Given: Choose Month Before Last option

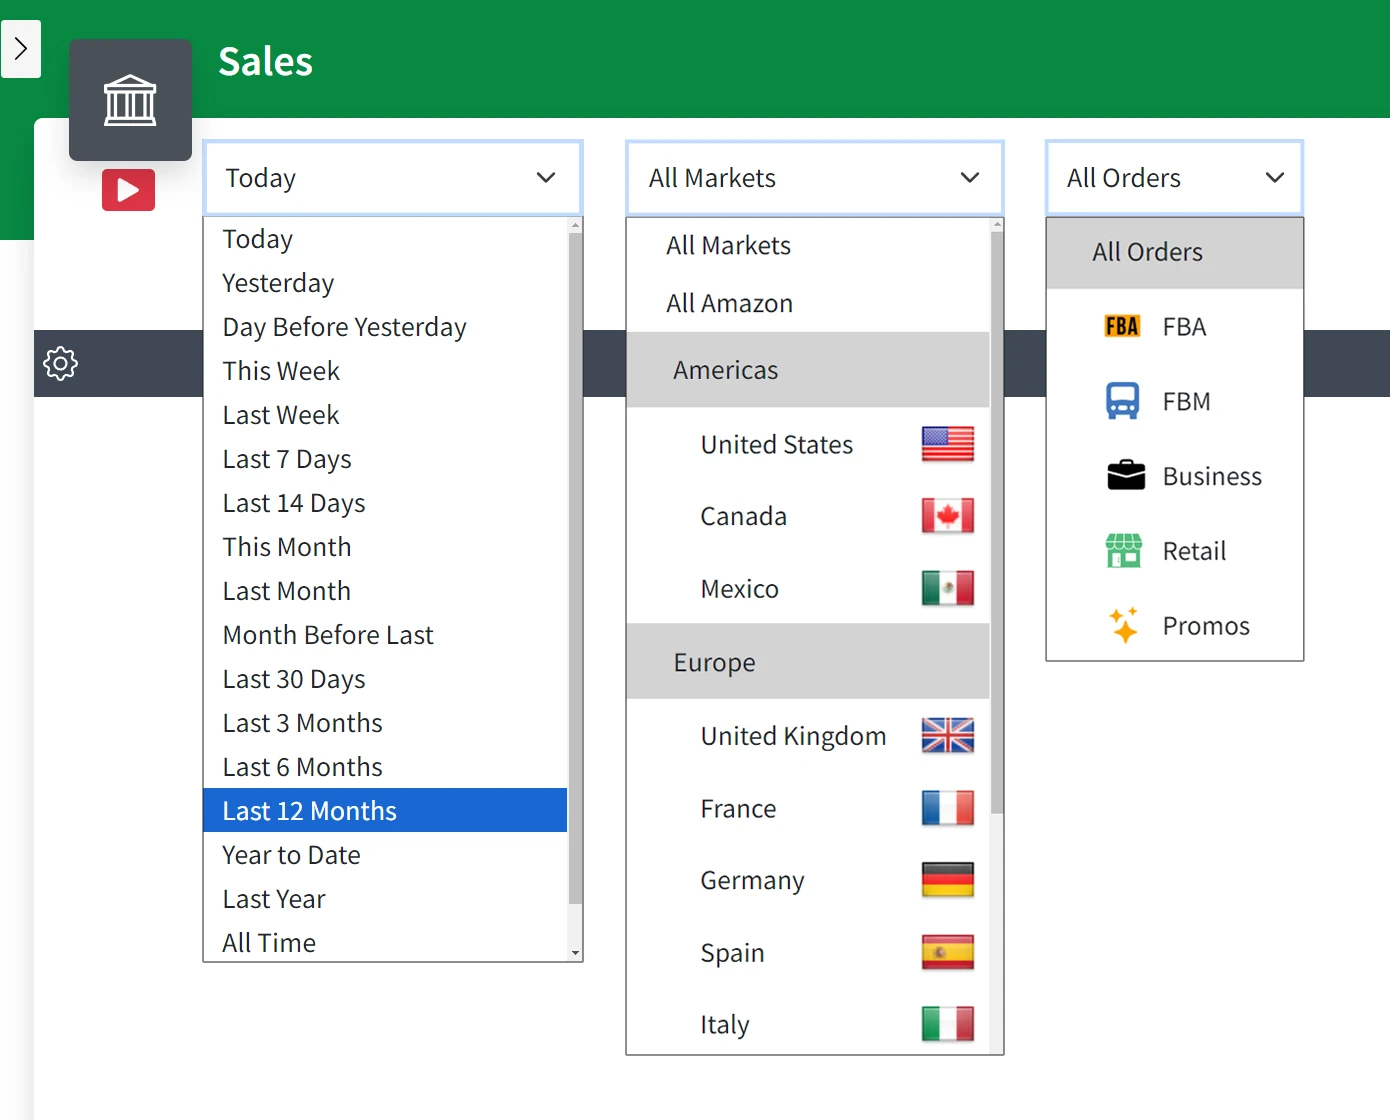Looking at the screenshot, I should tap(385, 635).
